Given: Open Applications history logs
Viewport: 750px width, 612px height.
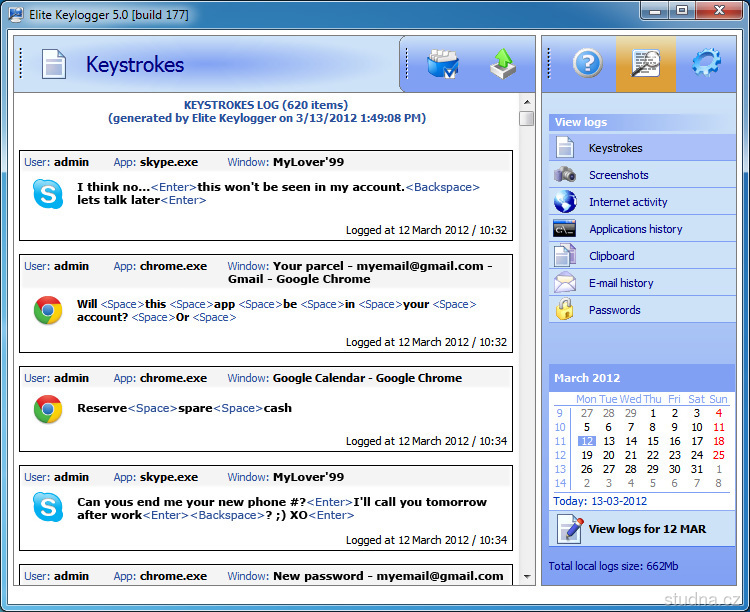Looking at the screenshot, I should click(635, 229).
